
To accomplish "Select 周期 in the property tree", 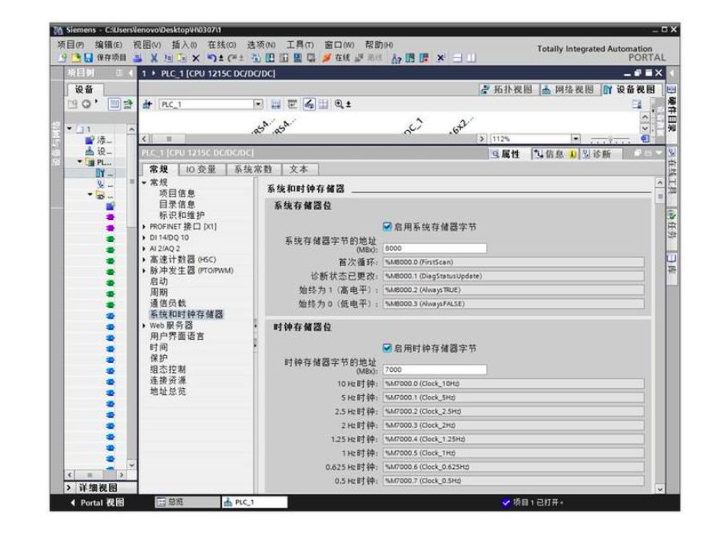I will click(x=159, y=292).
